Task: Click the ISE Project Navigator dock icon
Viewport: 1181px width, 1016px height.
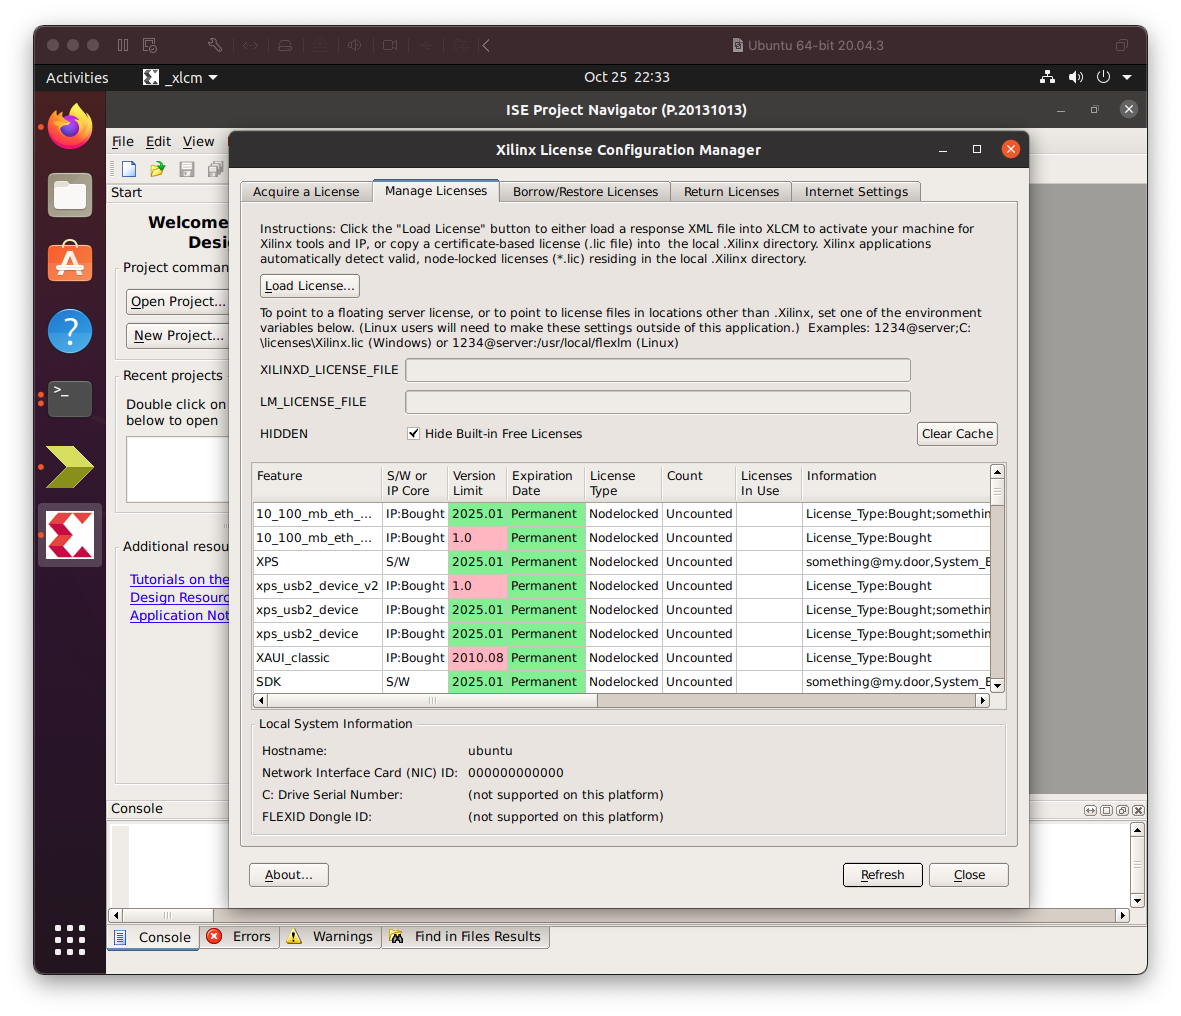Action: [x=70, y=467]
